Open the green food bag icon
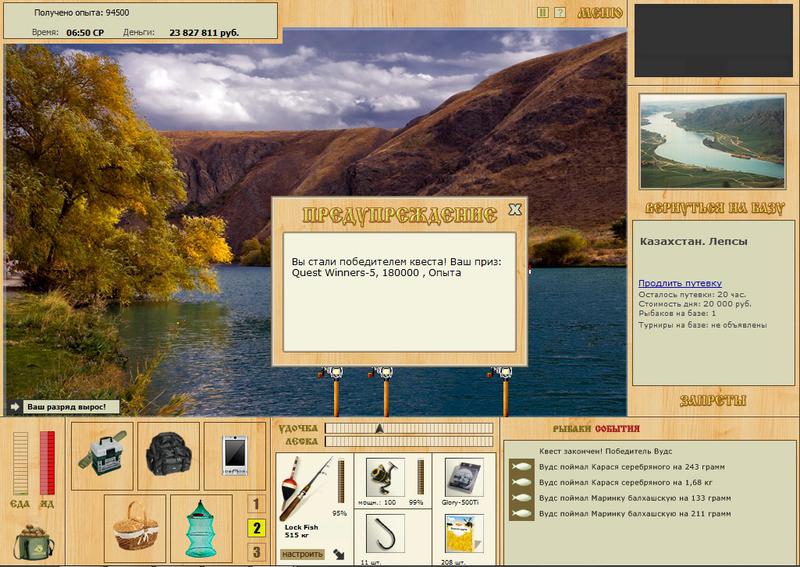Screen dimensions: 800x567 [33, 542]
